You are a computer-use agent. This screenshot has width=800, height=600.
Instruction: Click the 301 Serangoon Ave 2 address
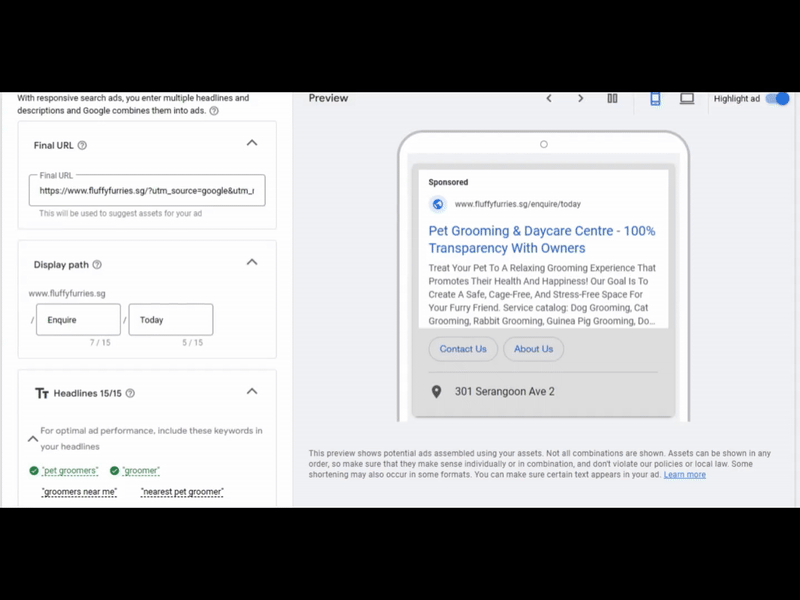[x=505, y=392]
